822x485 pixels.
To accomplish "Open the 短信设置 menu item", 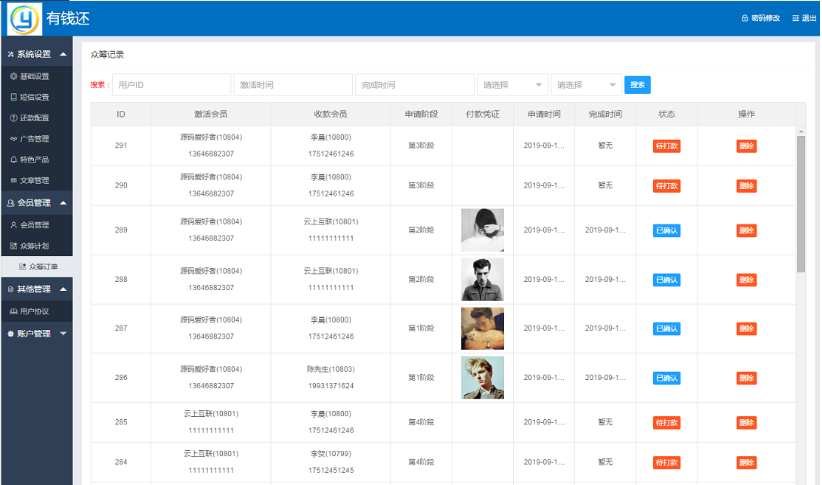I will coord(37,98).
